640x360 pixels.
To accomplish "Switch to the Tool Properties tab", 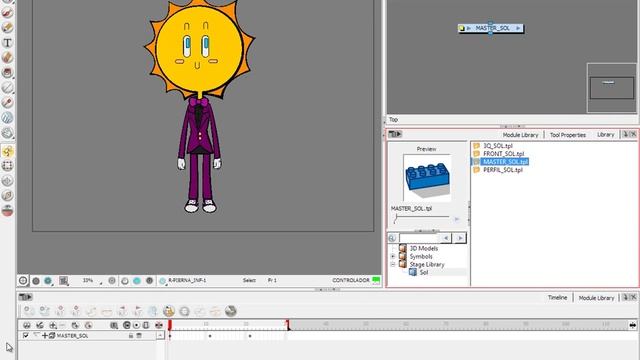I will click(568, 135).
